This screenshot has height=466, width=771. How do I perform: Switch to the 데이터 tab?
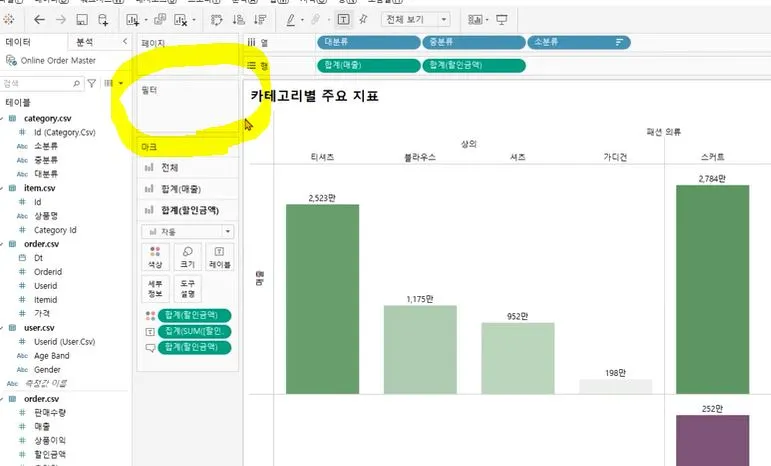18,42
